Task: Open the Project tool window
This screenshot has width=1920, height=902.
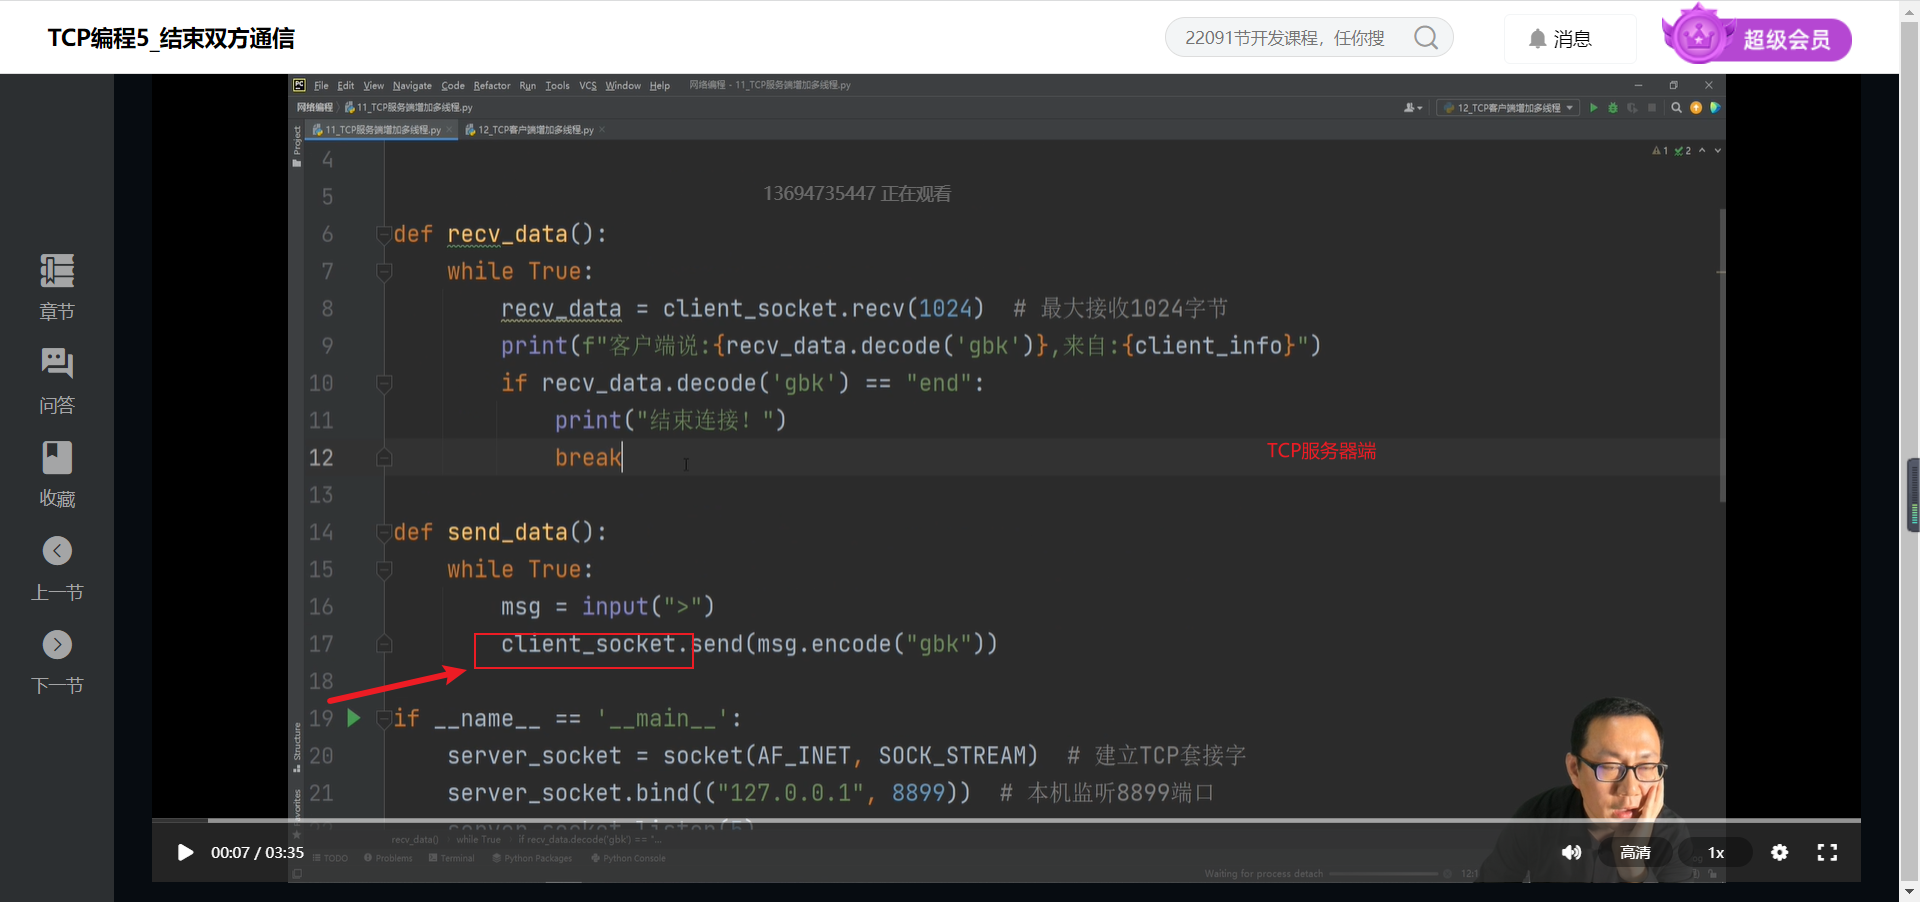Action: 297,146
